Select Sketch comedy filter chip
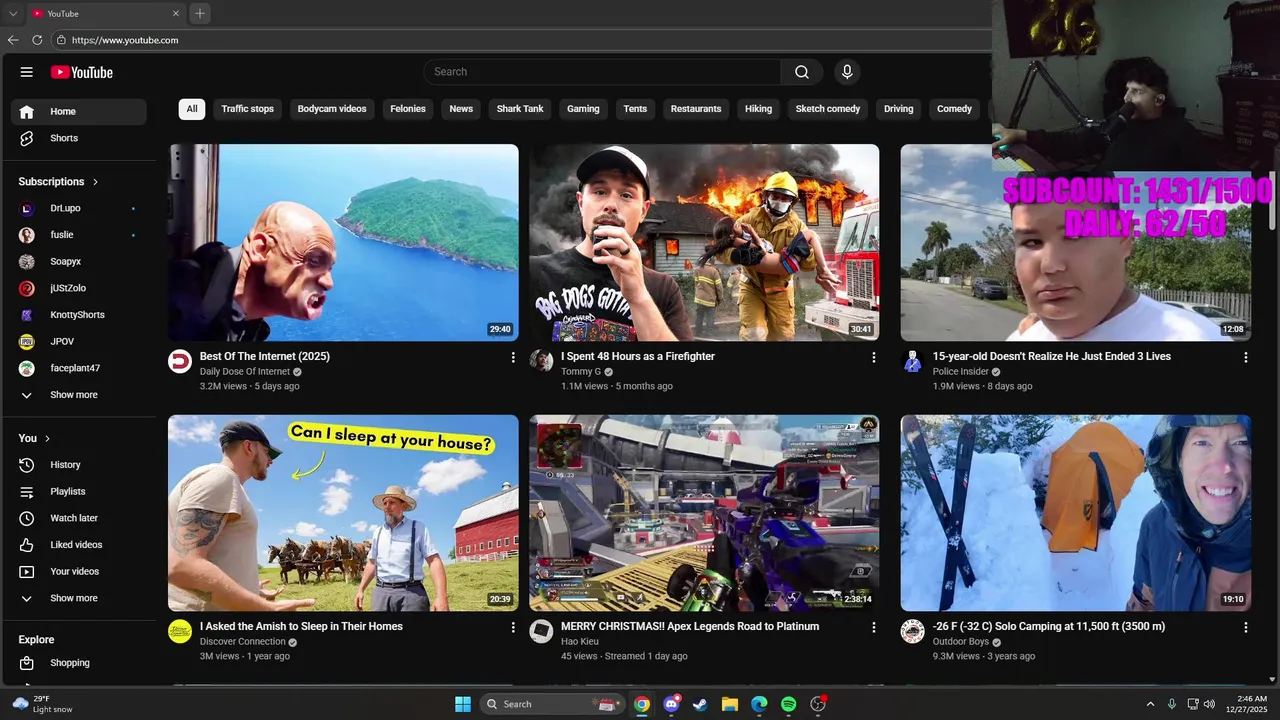1280x720 pixels. [x=828, y=109]
